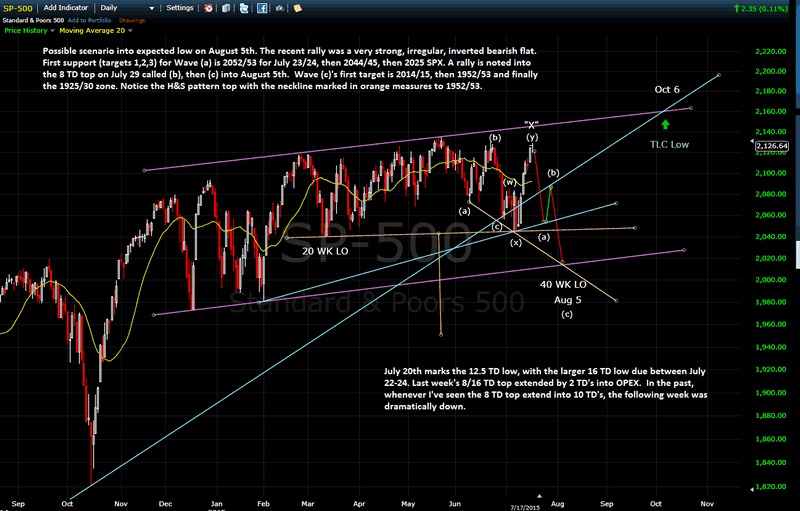Viewport: 800px width, 511px height.
Task: Click the TLC Low annotation text
Action: [669, 145]
